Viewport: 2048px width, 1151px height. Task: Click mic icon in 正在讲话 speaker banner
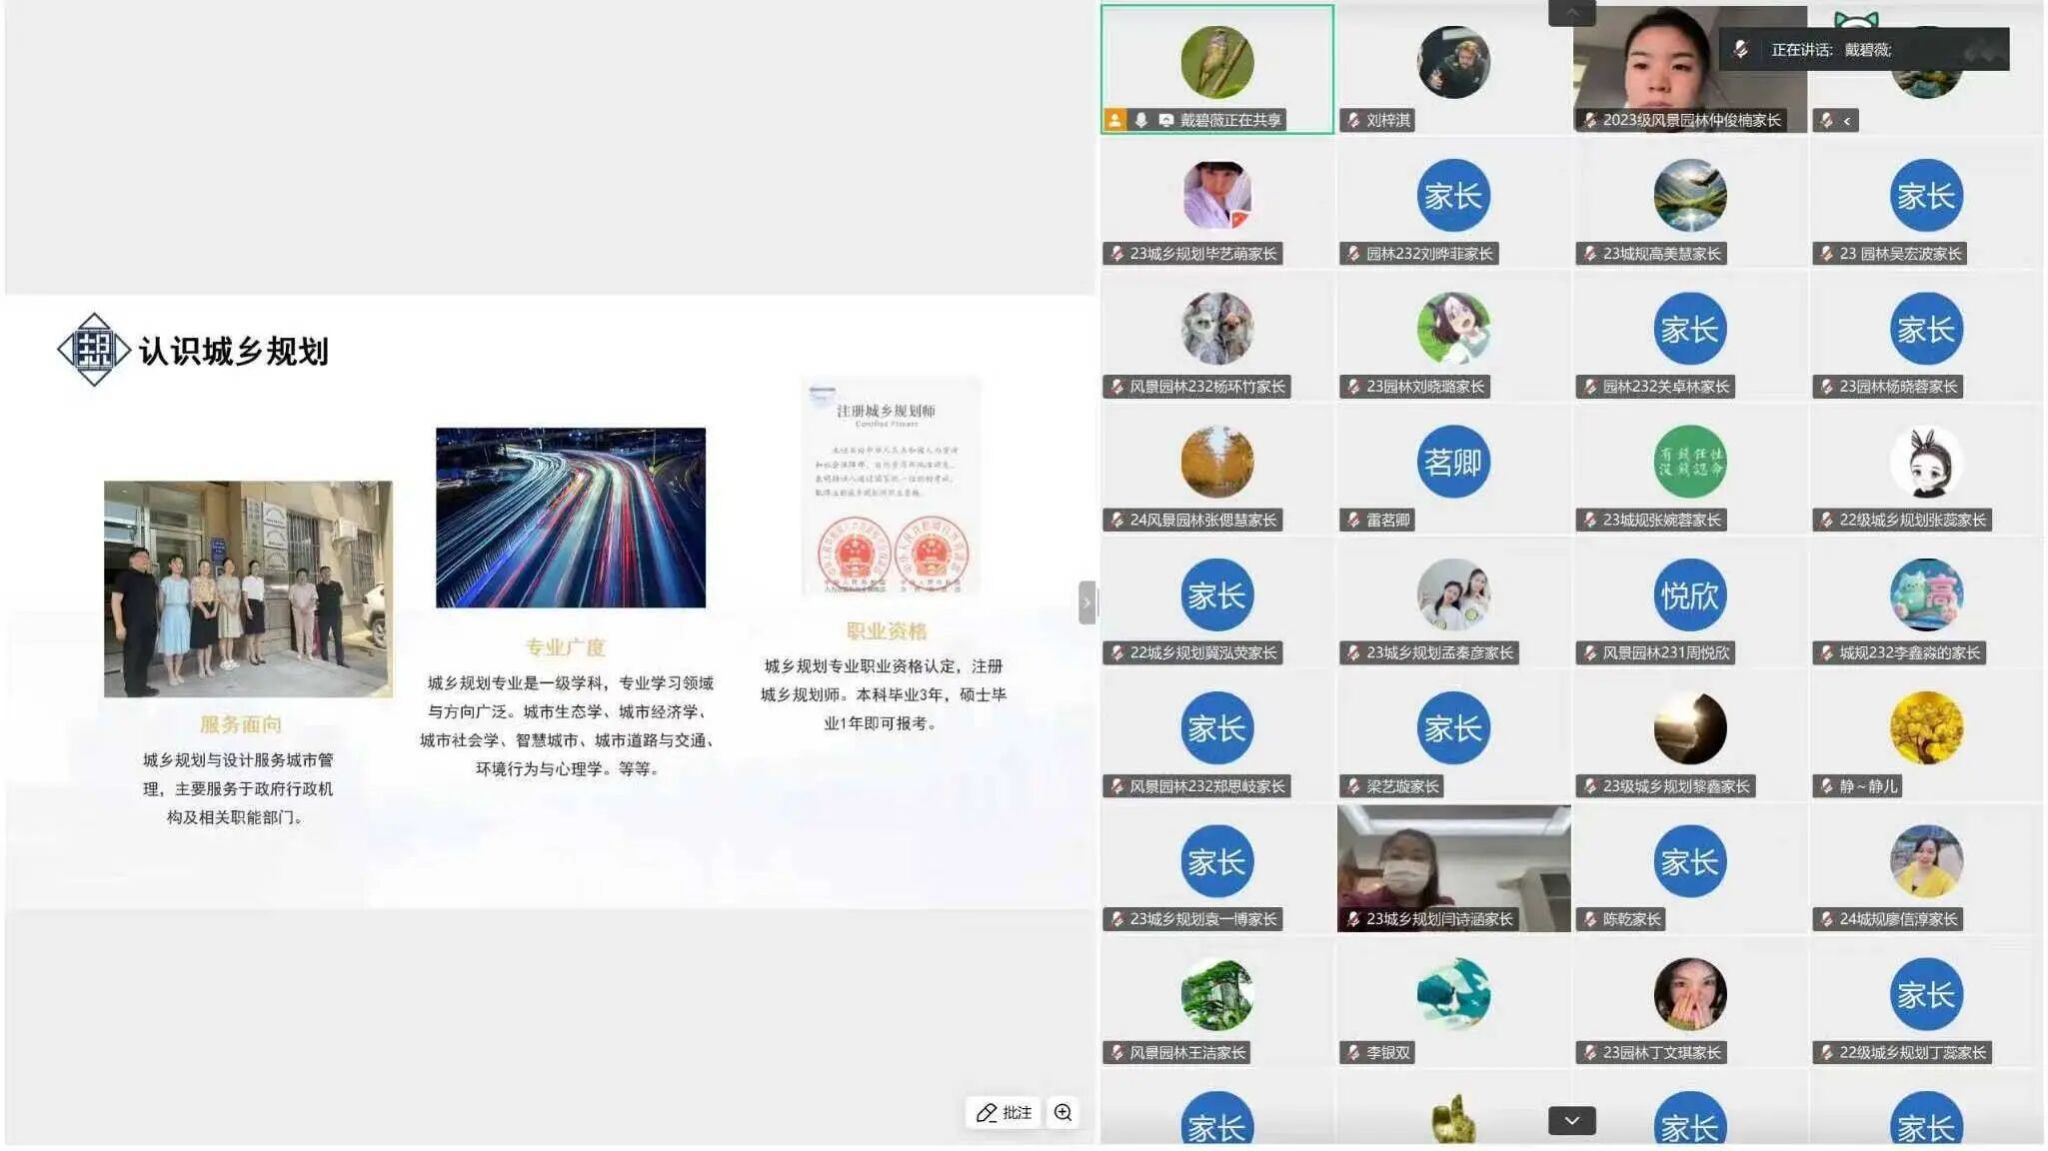[1741, 49]
